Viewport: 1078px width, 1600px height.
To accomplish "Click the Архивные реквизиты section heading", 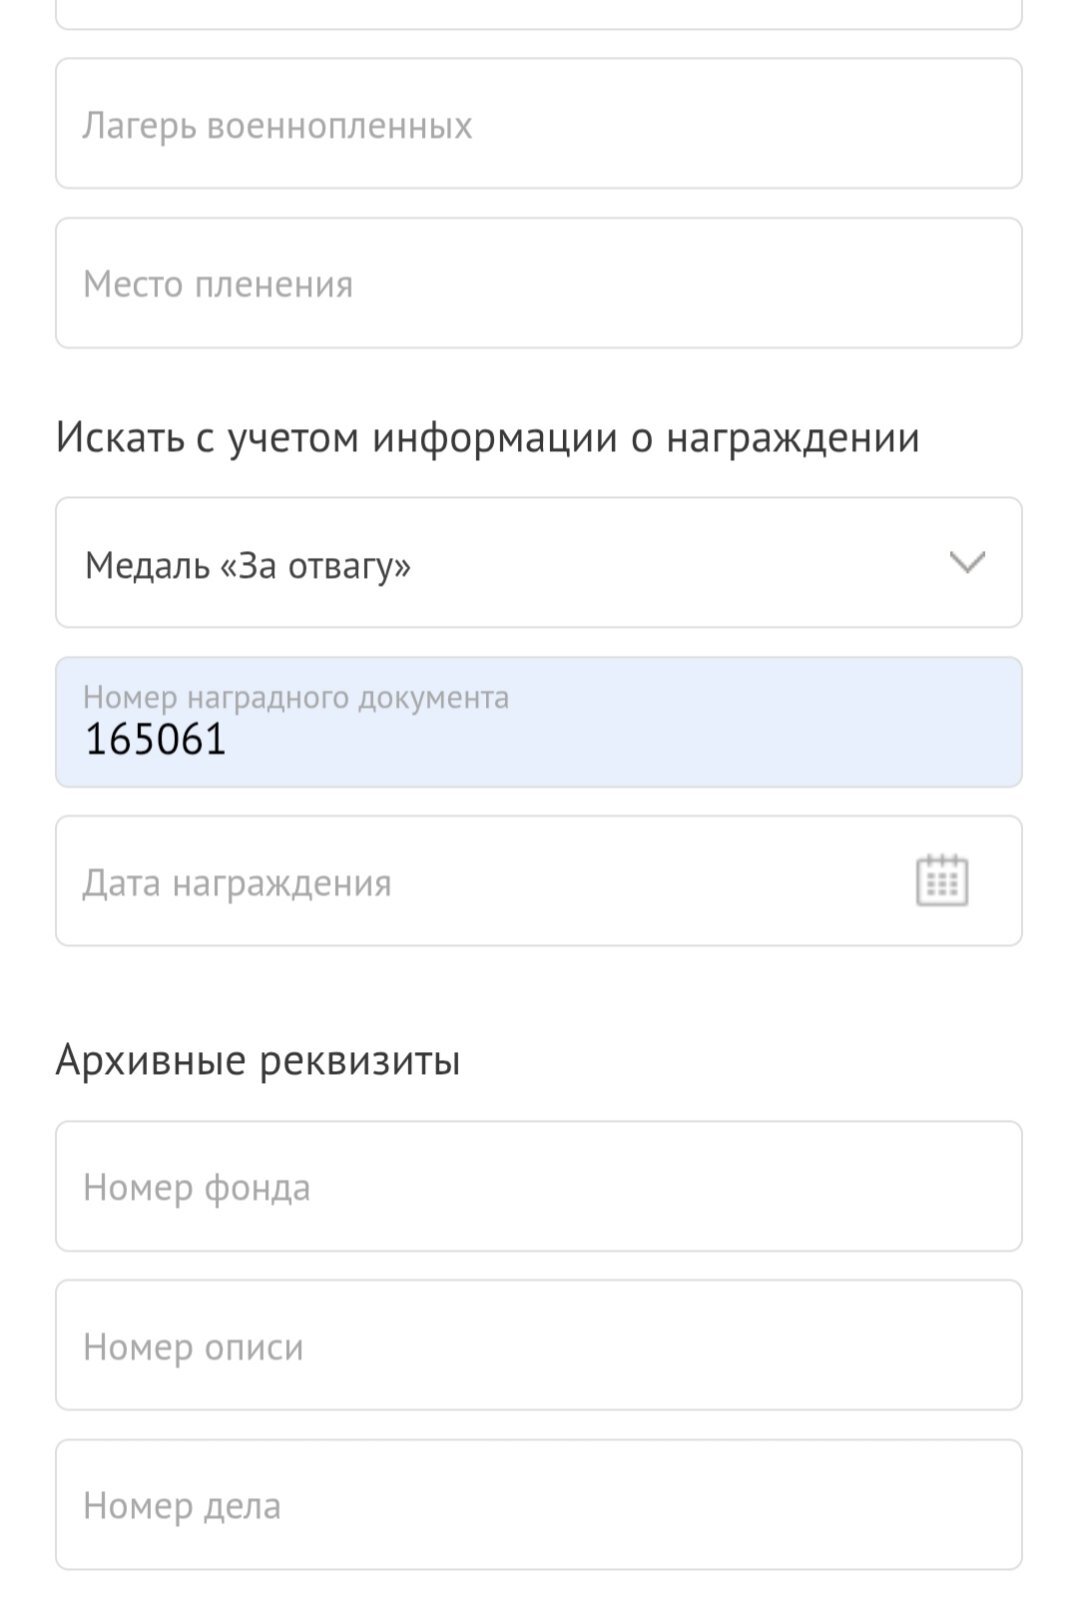I will 258,1060.
